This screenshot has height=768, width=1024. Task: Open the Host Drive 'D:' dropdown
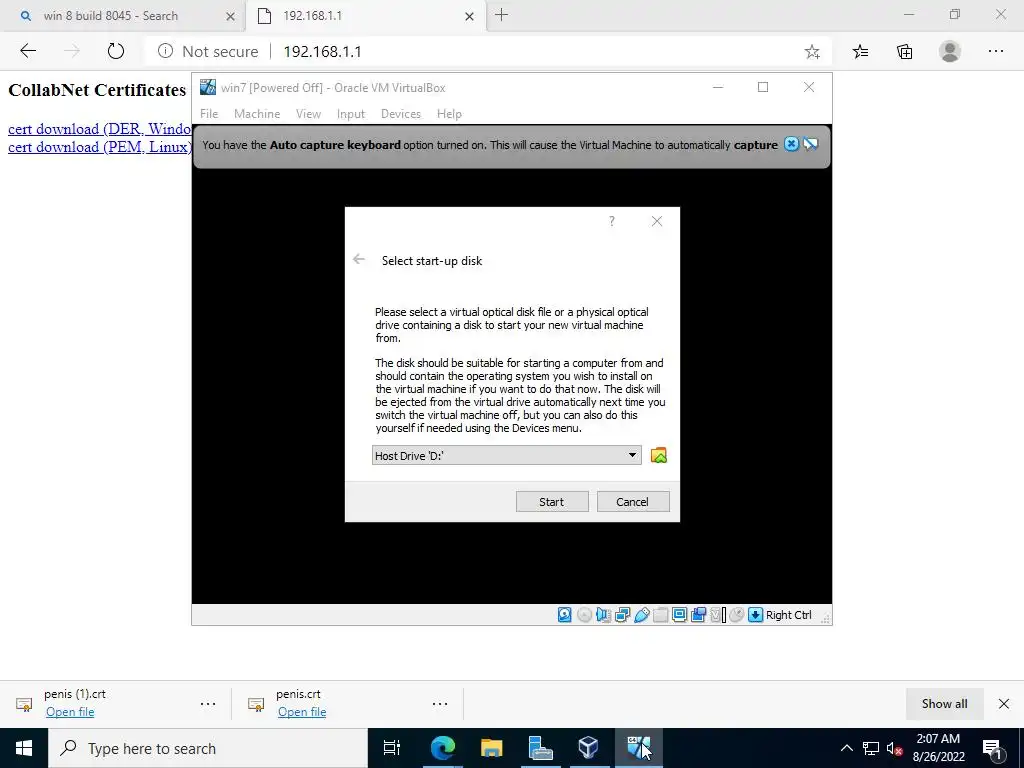506,455
